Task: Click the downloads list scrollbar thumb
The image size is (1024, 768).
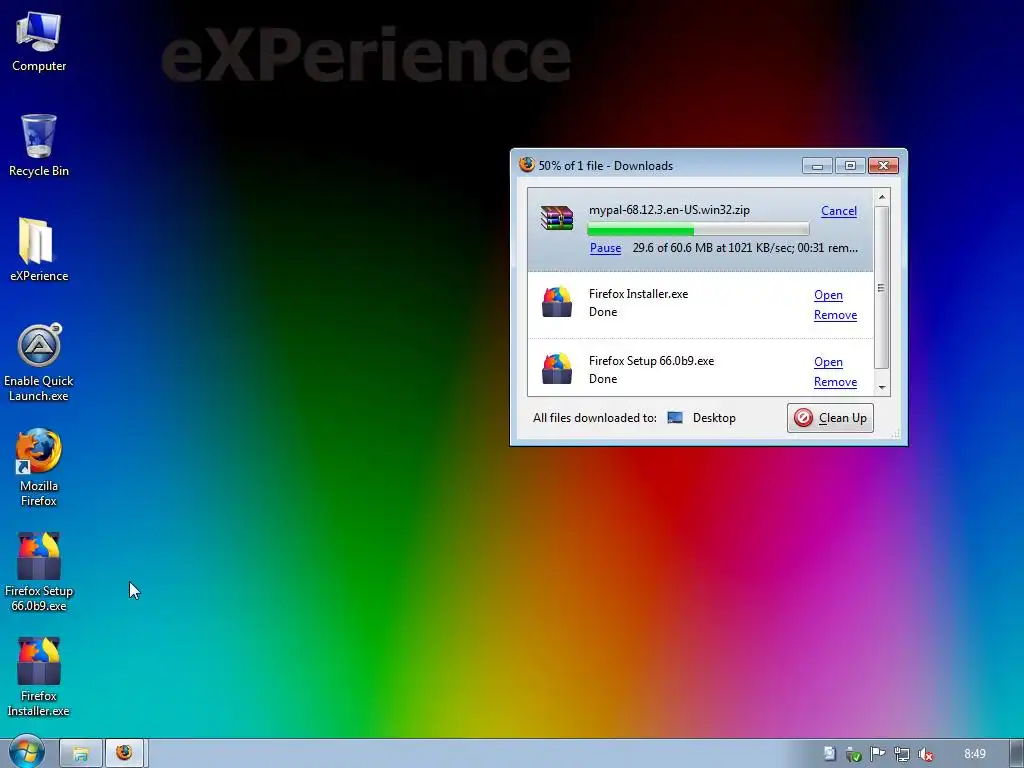Action: point(882,287)
